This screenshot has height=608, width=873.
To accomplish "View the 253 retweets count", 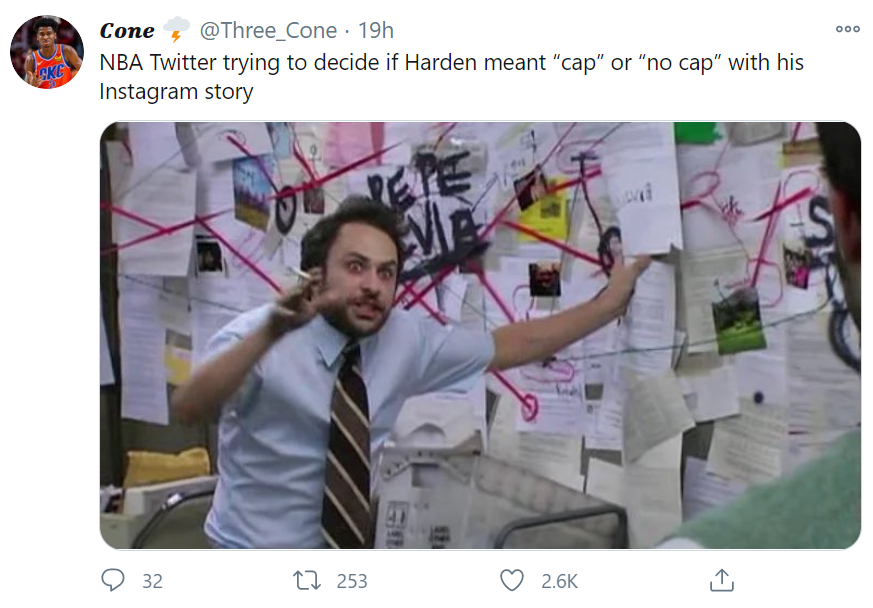I will pos(352,581).
